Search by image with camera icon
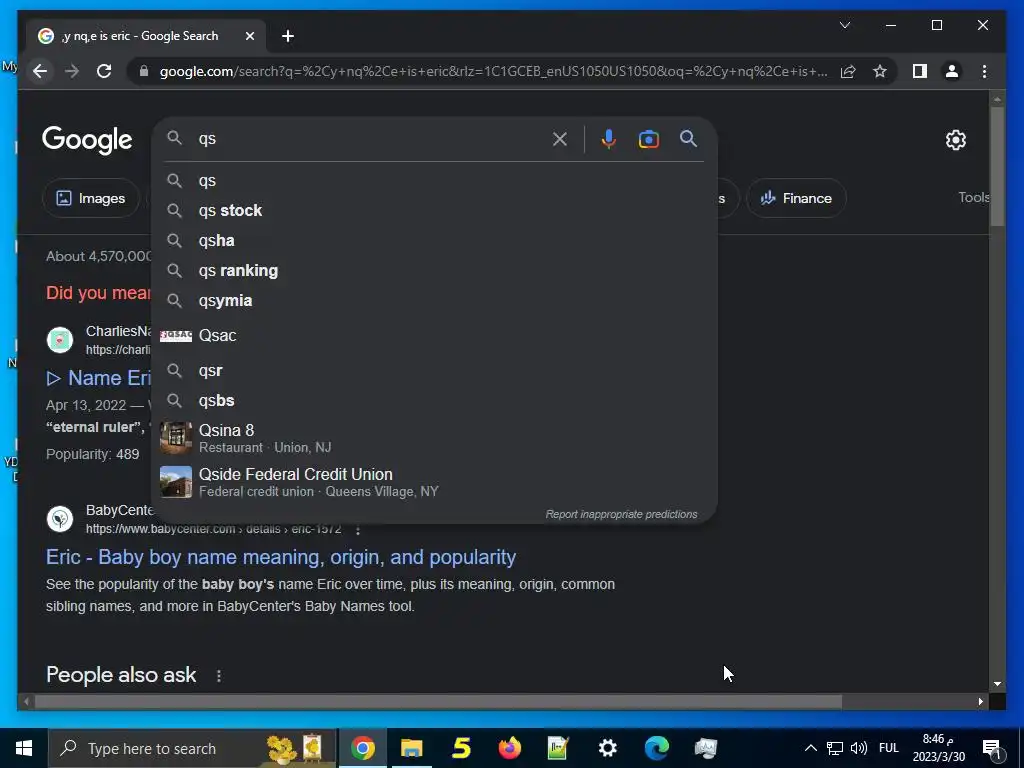The height and width of the screenshot is (768, 1024). coord(648,138)
